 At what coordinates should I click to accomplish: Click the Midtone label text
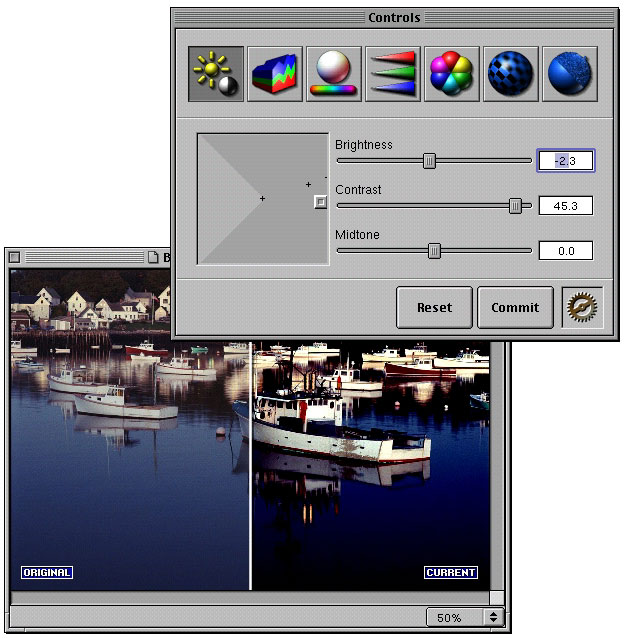coord(357,235)
